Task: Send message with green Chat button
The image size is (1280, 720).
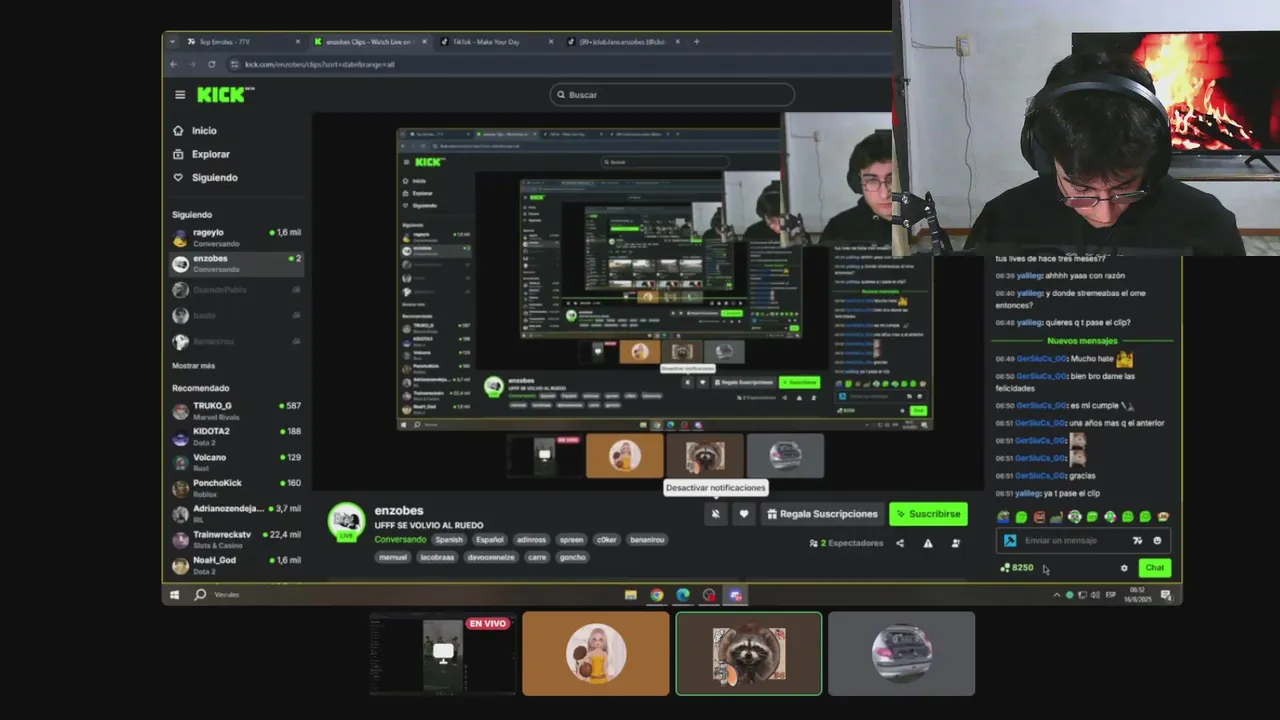Action: coord(1155,568)
